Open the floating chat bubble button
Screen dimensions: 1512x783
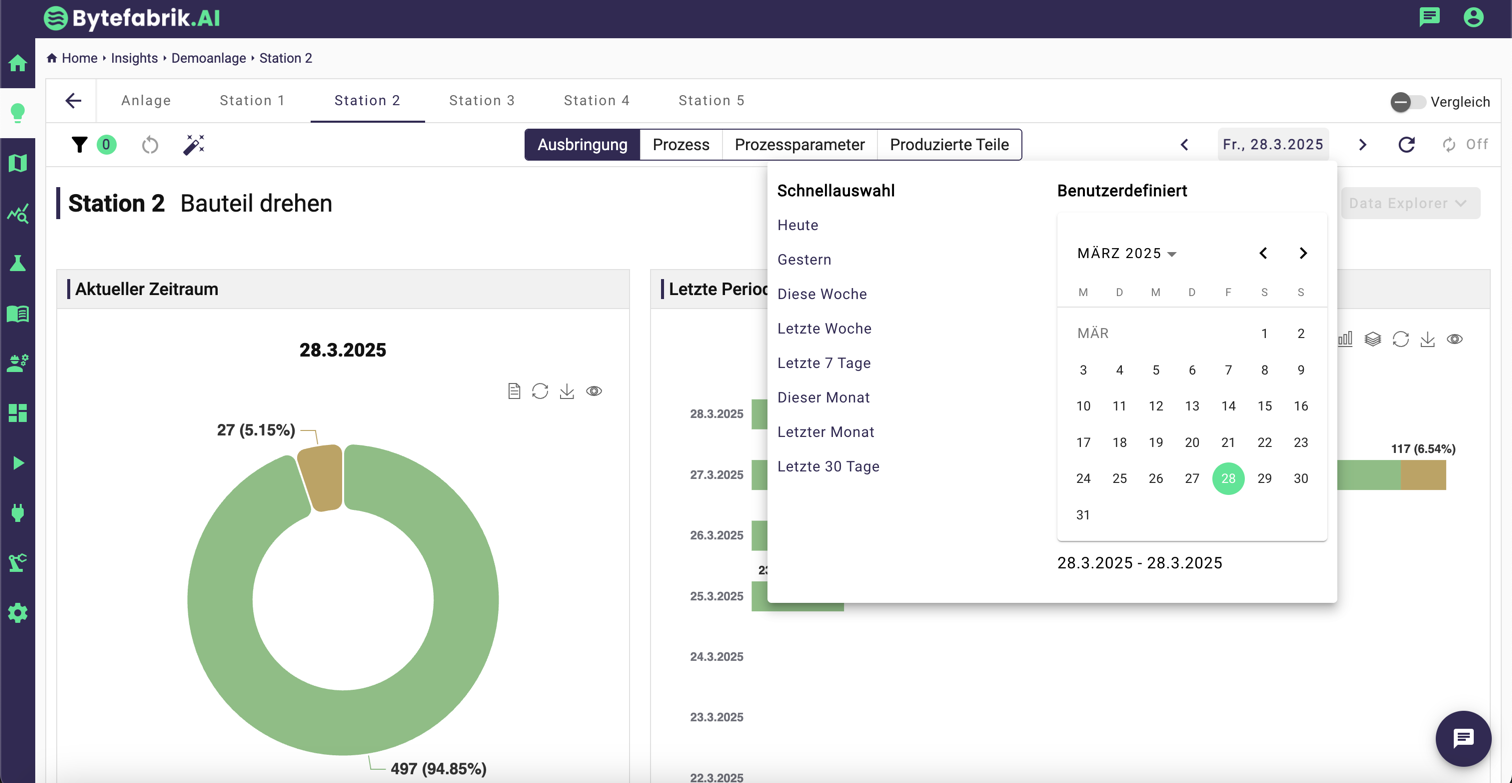coord(1463,738)
